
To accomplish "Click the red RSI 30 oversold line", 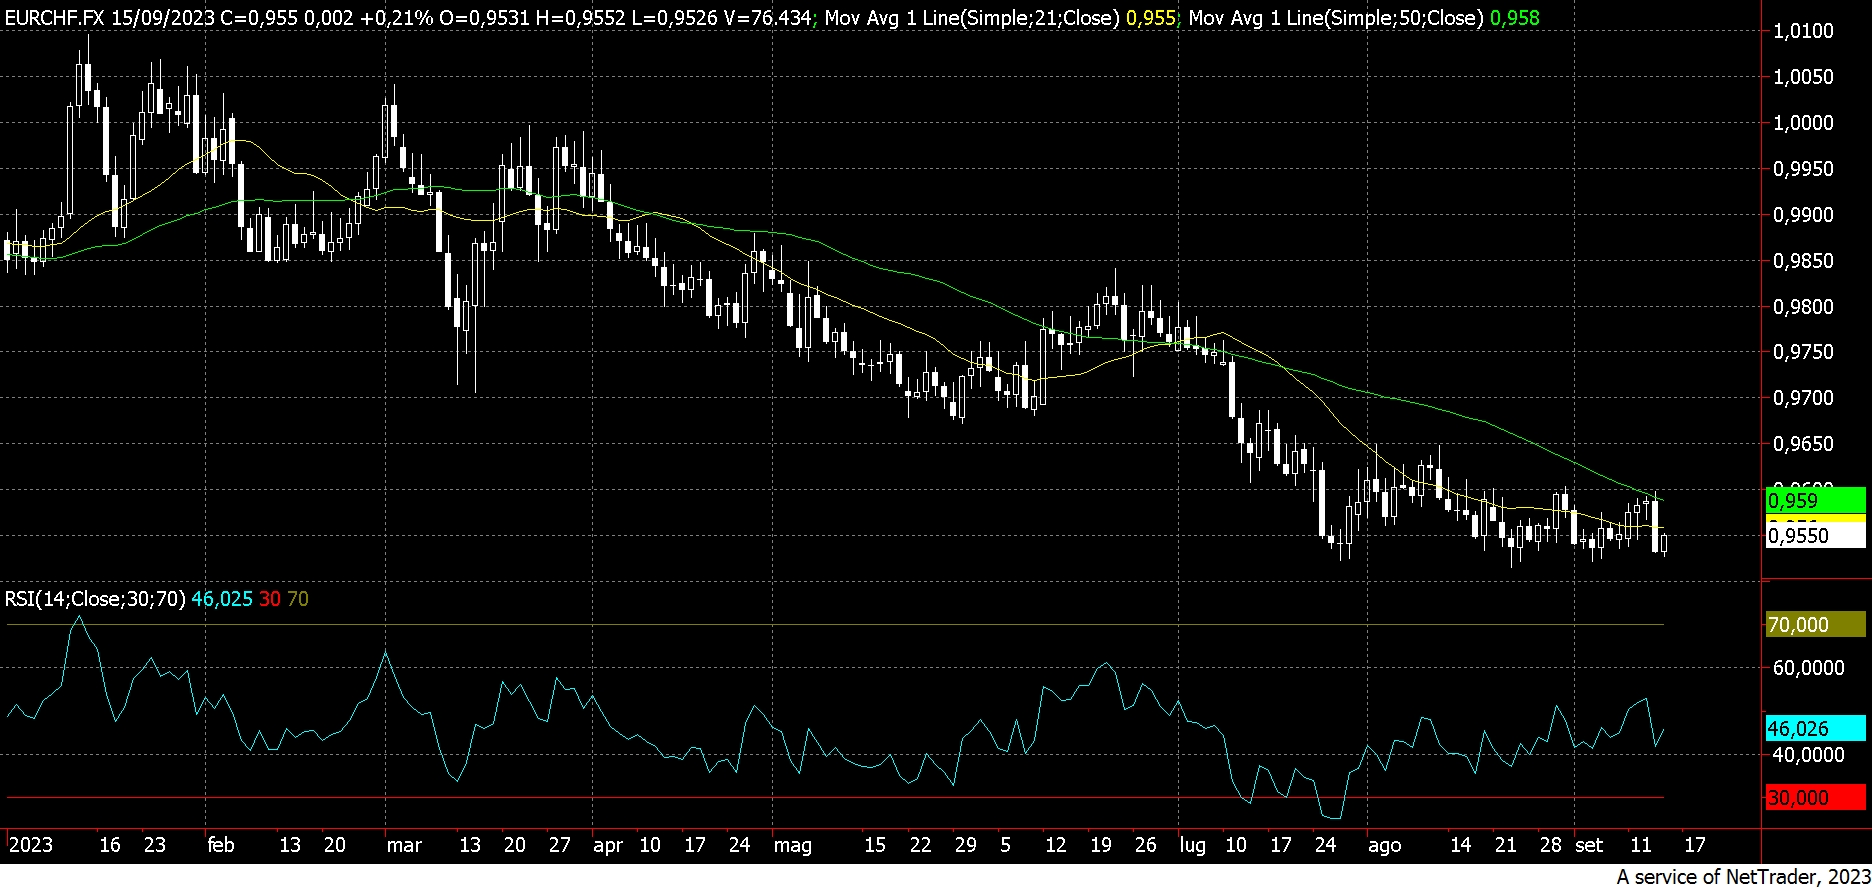I will click(x=835, y=798).
